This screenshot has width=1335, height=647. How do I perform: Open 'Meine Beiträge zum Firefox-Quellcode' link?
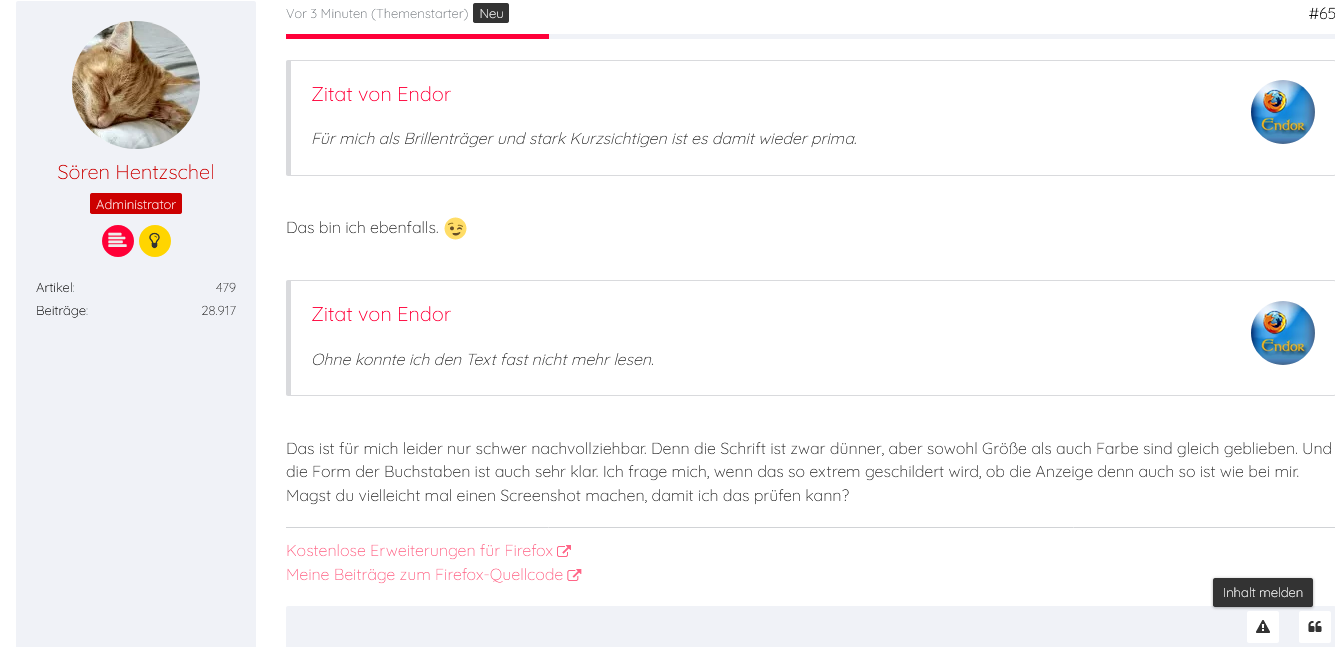coord(433,575)
